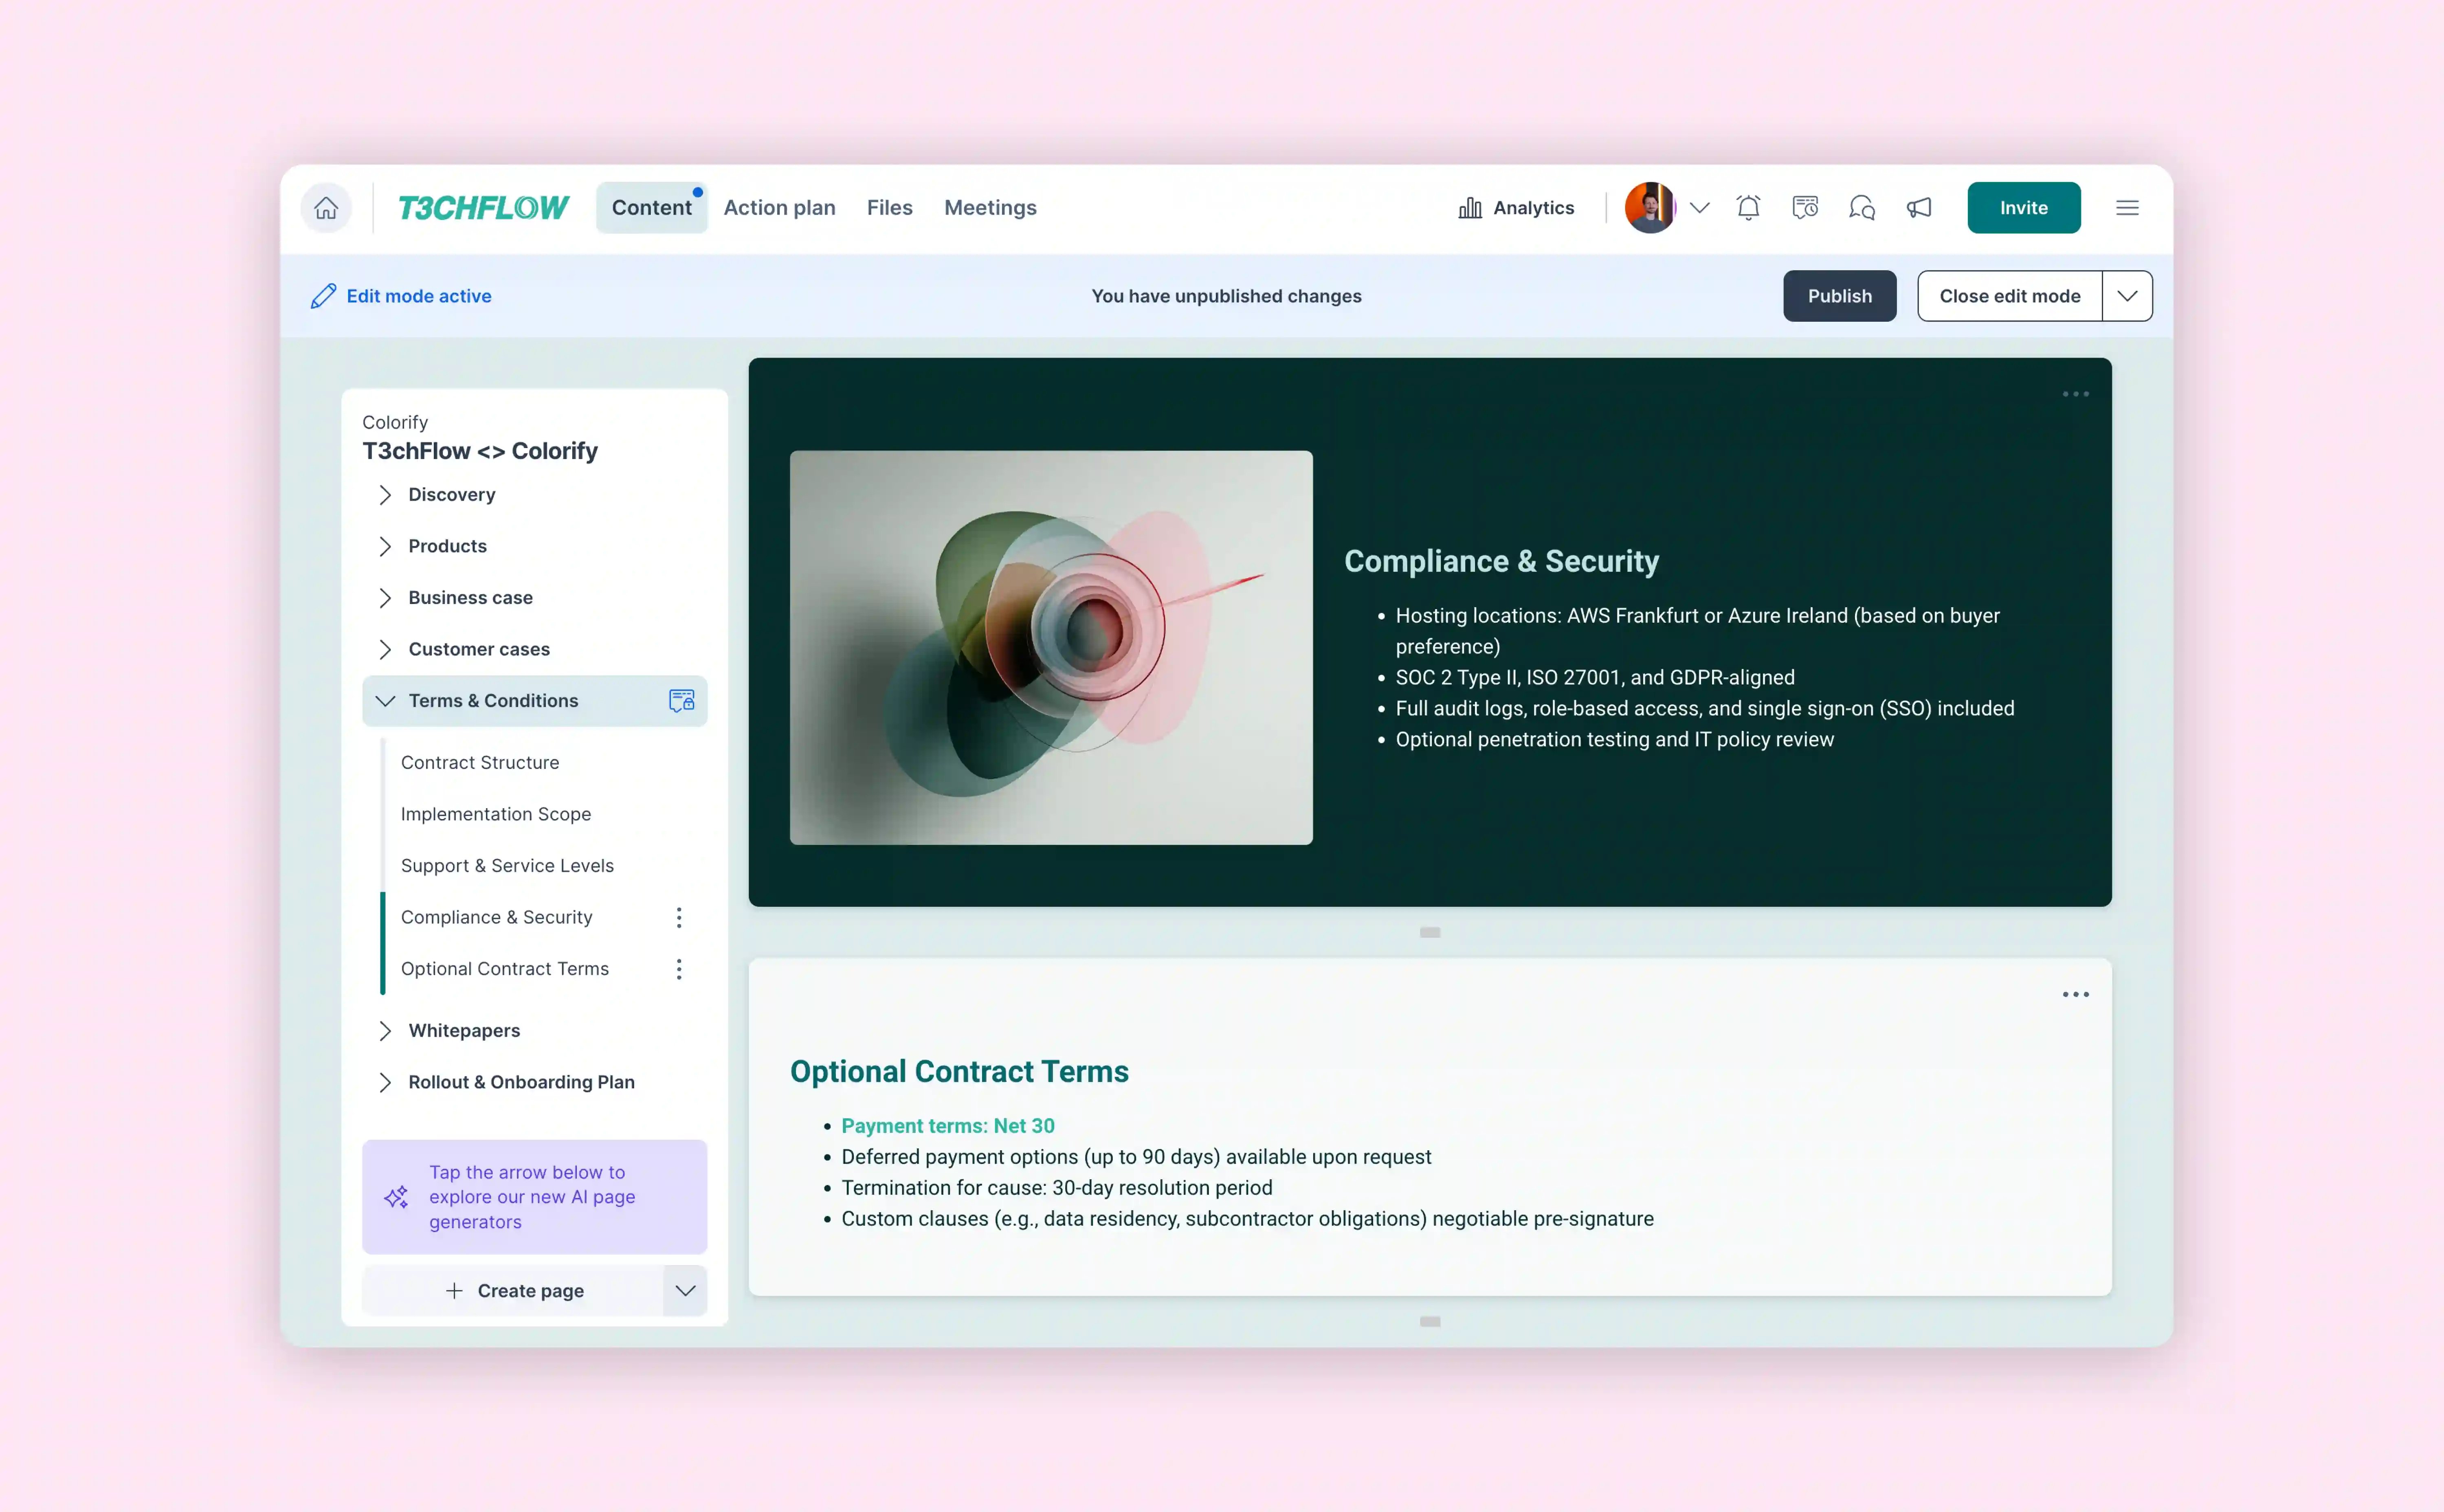This screenshot has height=1512, width=2444.
Task: Click the T3CHFLOW logo
Action: [x=483, y=208]
